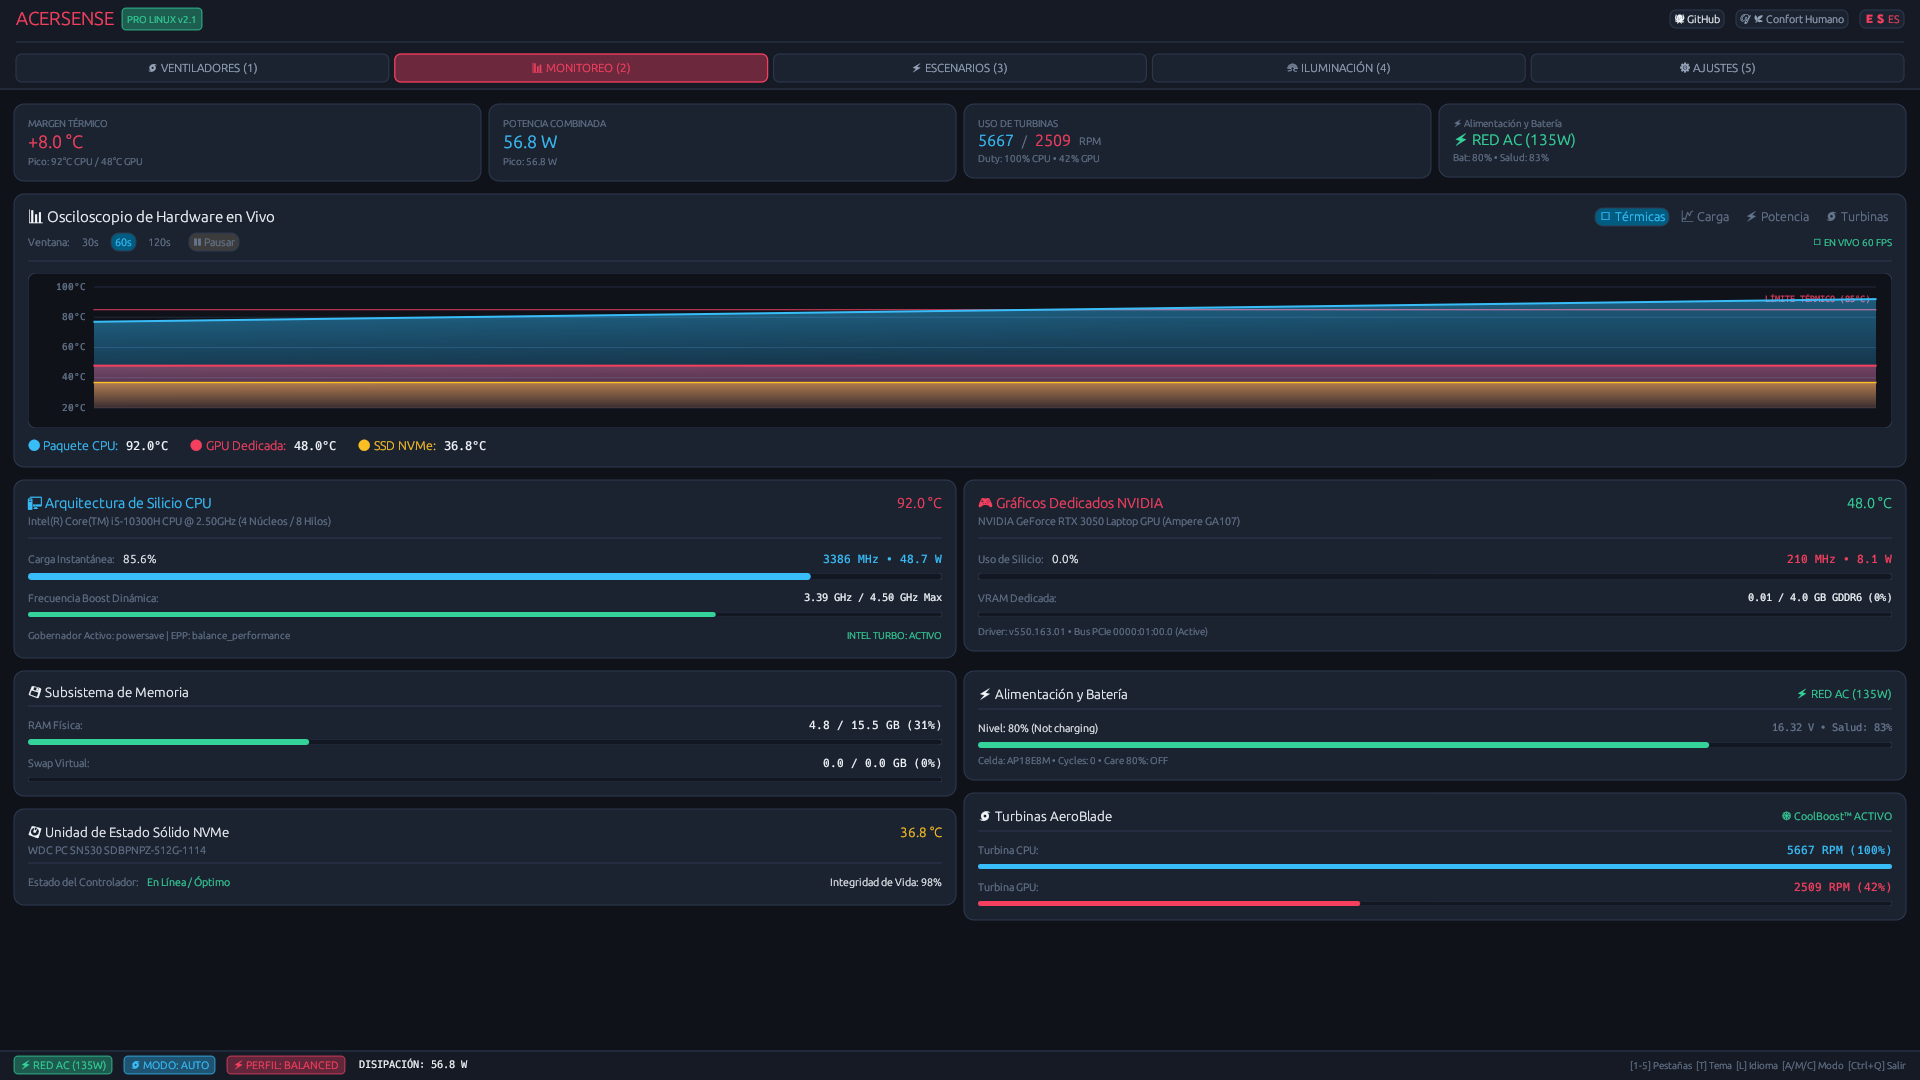This screenshot has width=1920, height=1080.
Task: Click the Swap Virtual usage value
Action: pyautogui.click(x=882, y=763)
